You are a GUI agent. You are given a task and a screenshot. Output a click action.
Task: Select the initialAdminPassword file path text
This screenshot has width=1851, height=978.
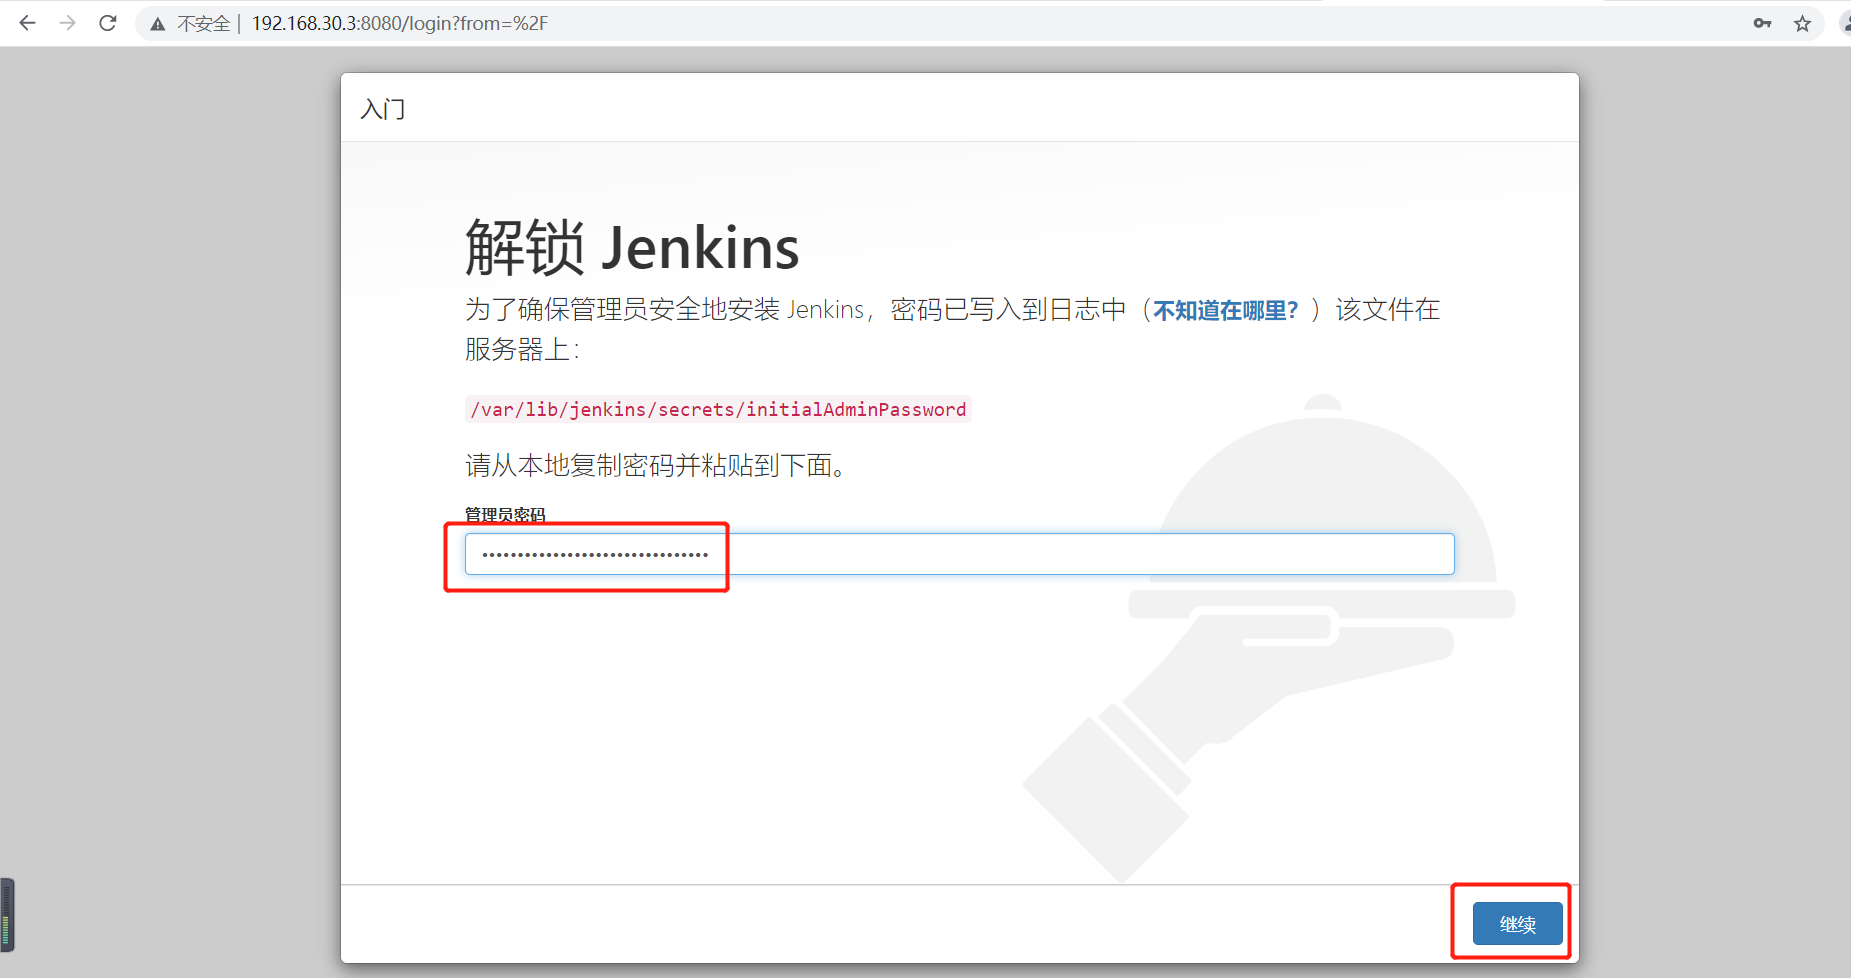(x=716, y=409)
